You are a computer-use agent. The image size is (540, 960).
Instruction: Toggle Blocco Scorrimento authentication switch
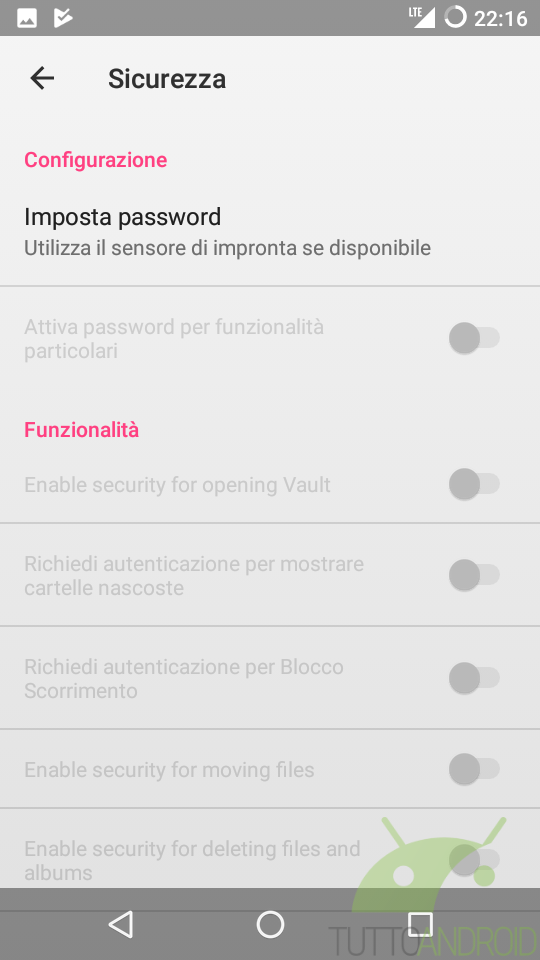tap(474, 678)
